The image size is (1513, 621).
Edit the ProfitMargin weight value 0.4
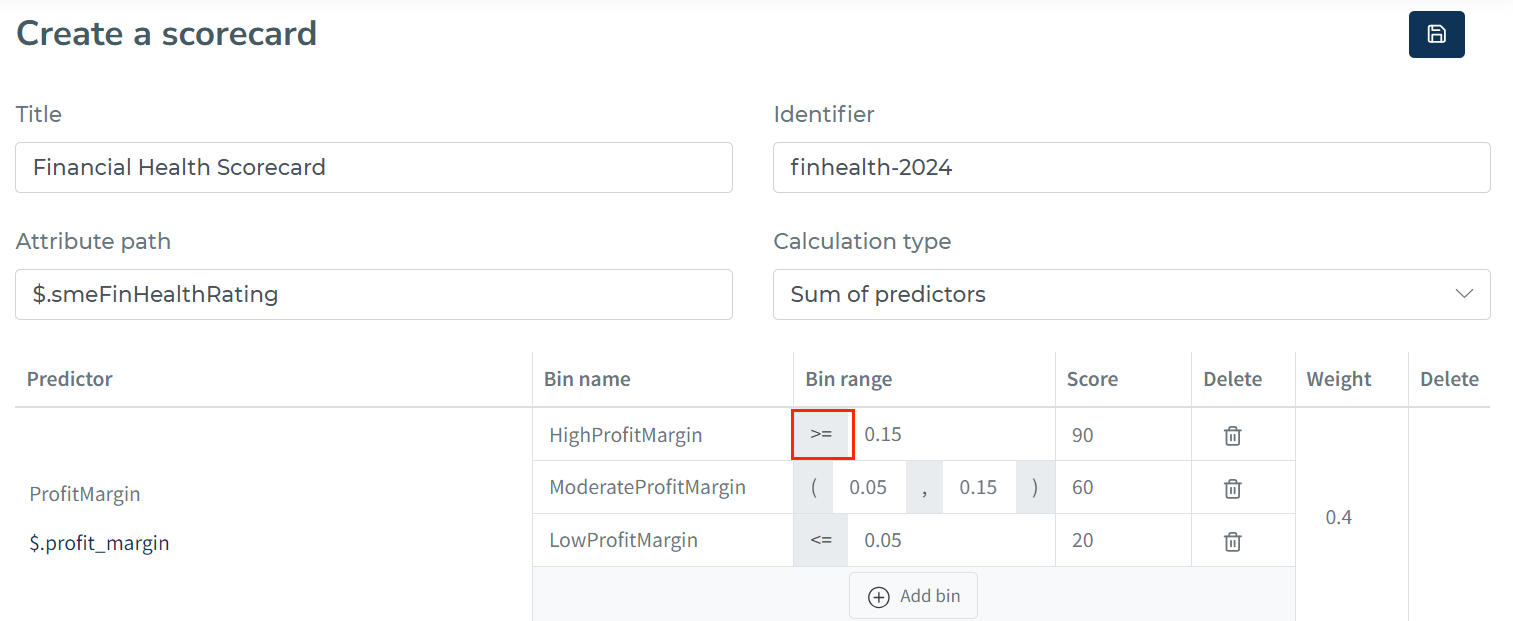tap(1339, 517)
